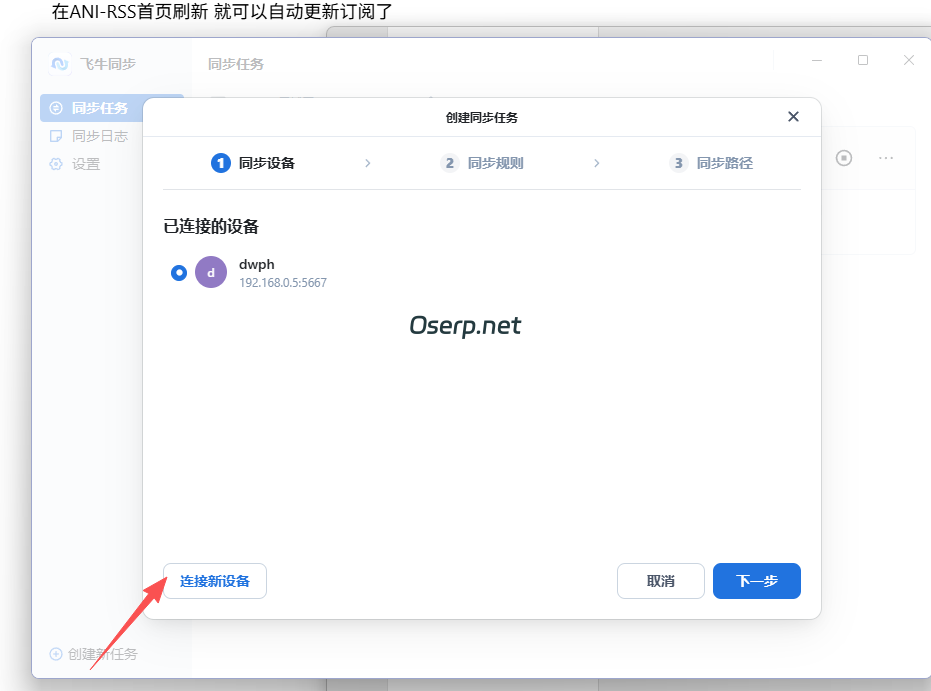Click the circular stop icon on the task card

click(x=843, y=157)
